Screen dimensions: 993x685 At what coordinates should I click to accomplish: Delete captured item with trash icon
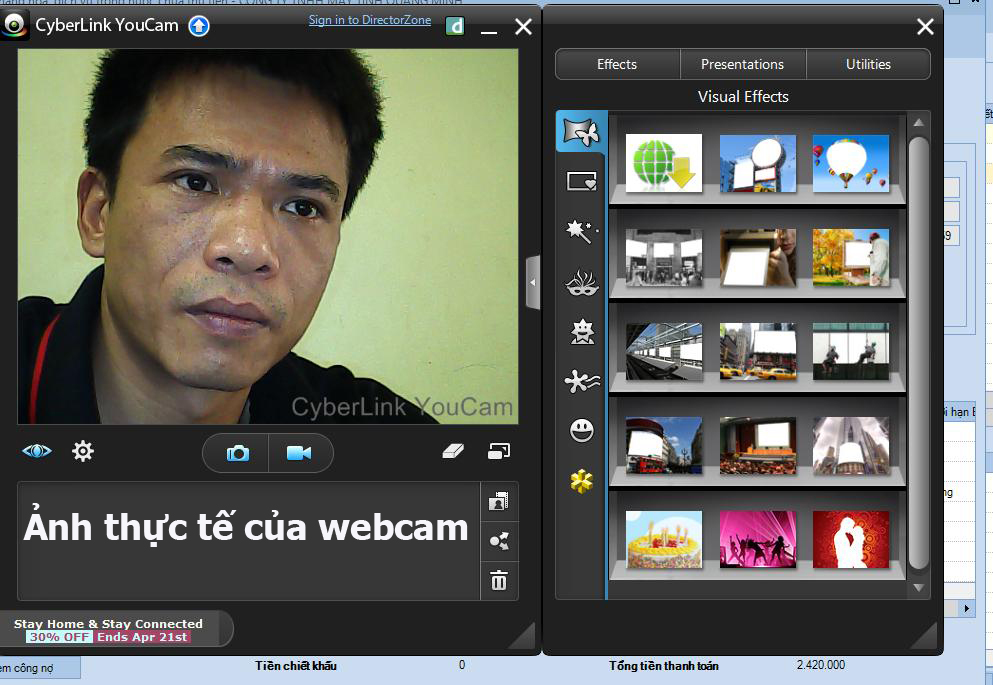[499, 580]
